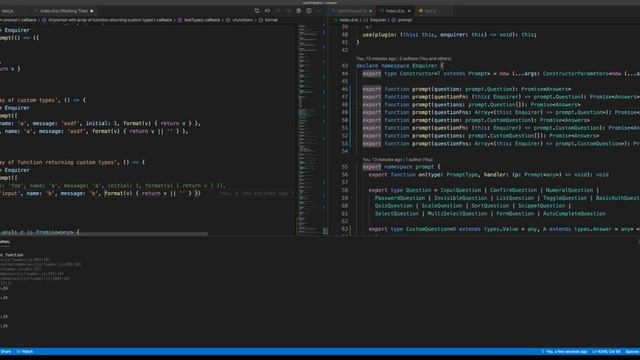This screenshot has width=640, height=360.
Task: Click 'export type CustomQuestion' on line 63
Action: tap(409, 229)
